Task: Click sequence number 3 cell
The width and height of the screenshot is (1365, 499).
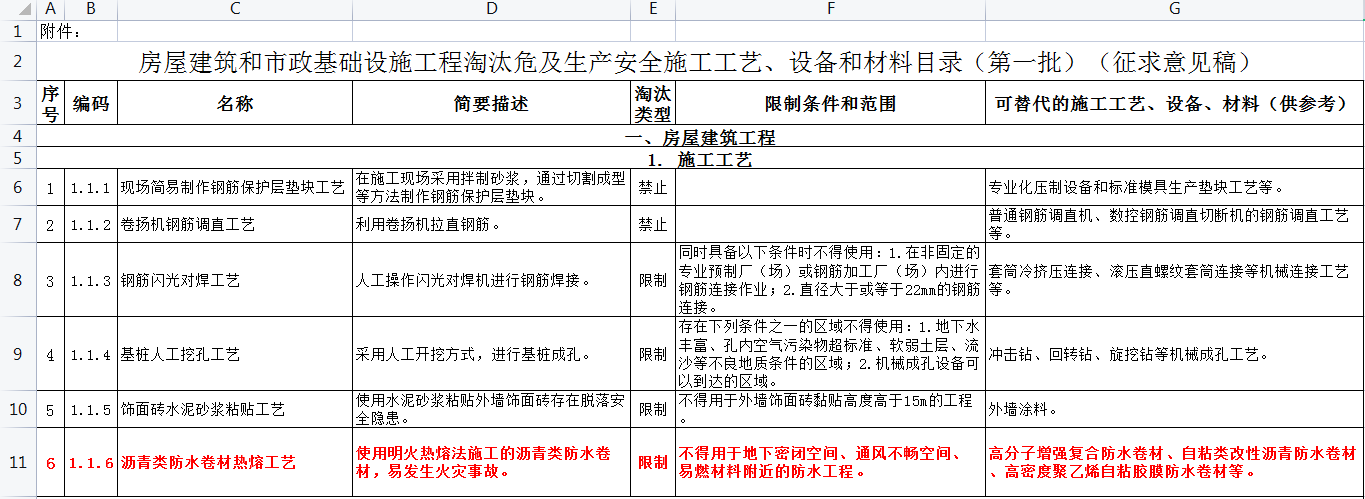Action: click(51, 281)
